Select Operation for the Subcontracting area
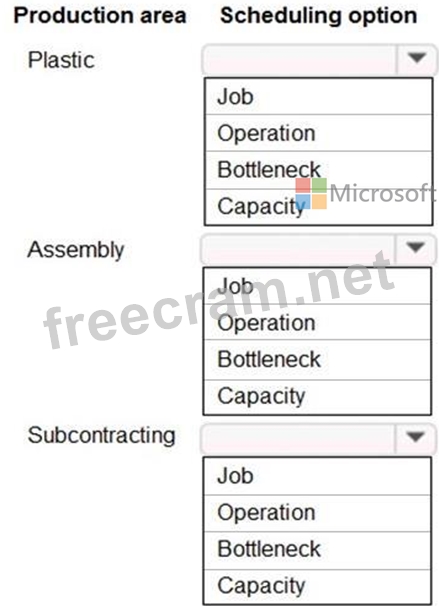This screenshot has width=439, height=606. click(318, 513)
